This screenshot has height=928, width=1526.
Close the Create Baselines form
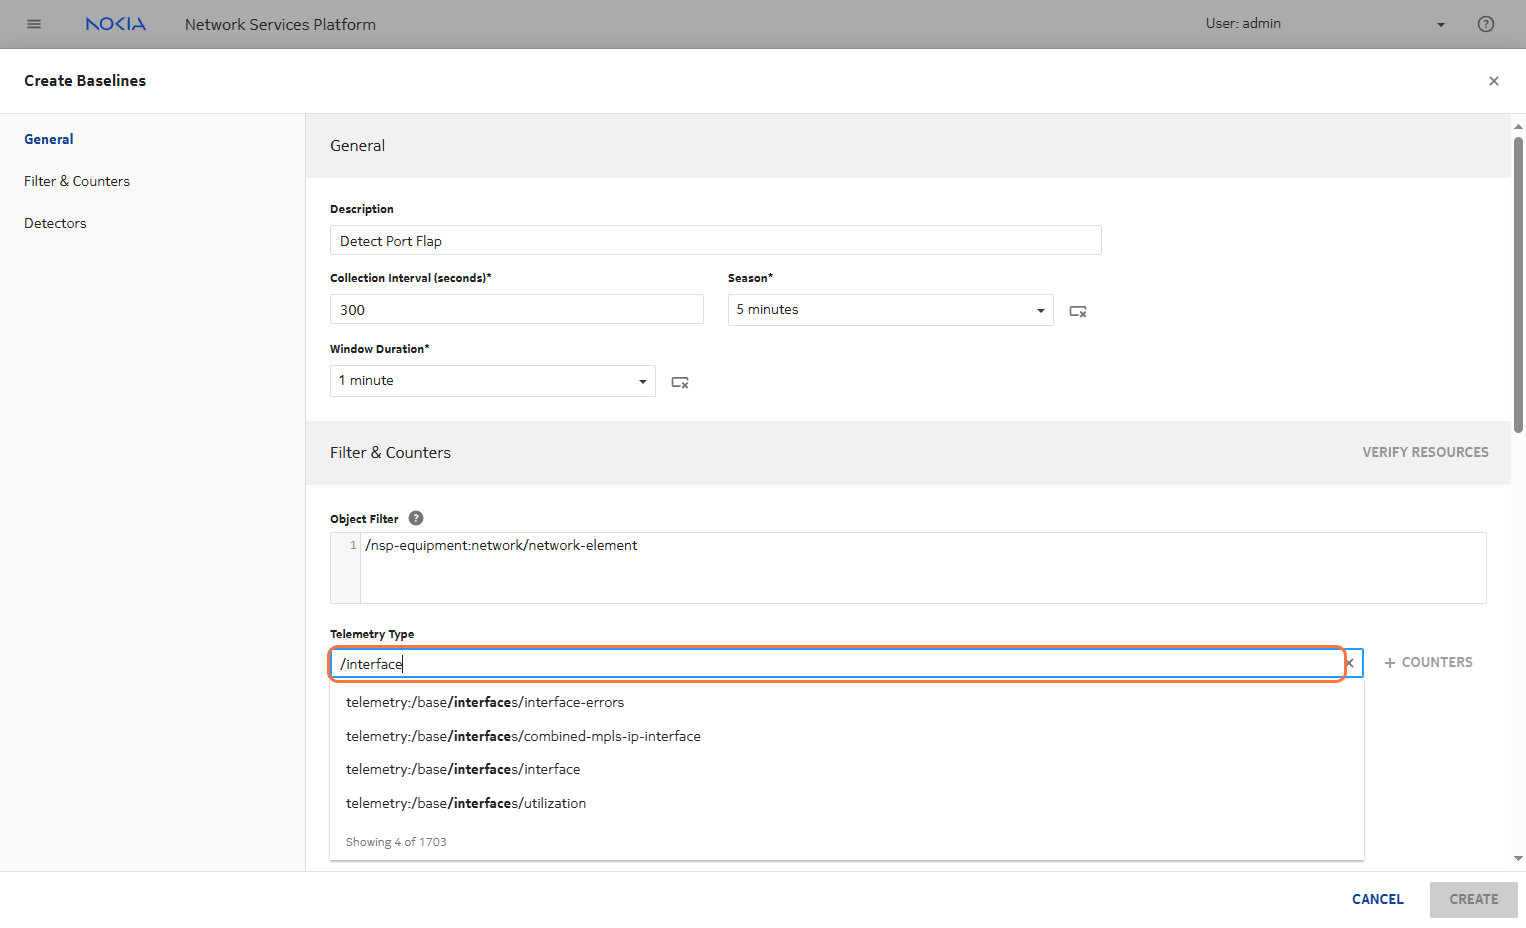(x=1493, y=81)
